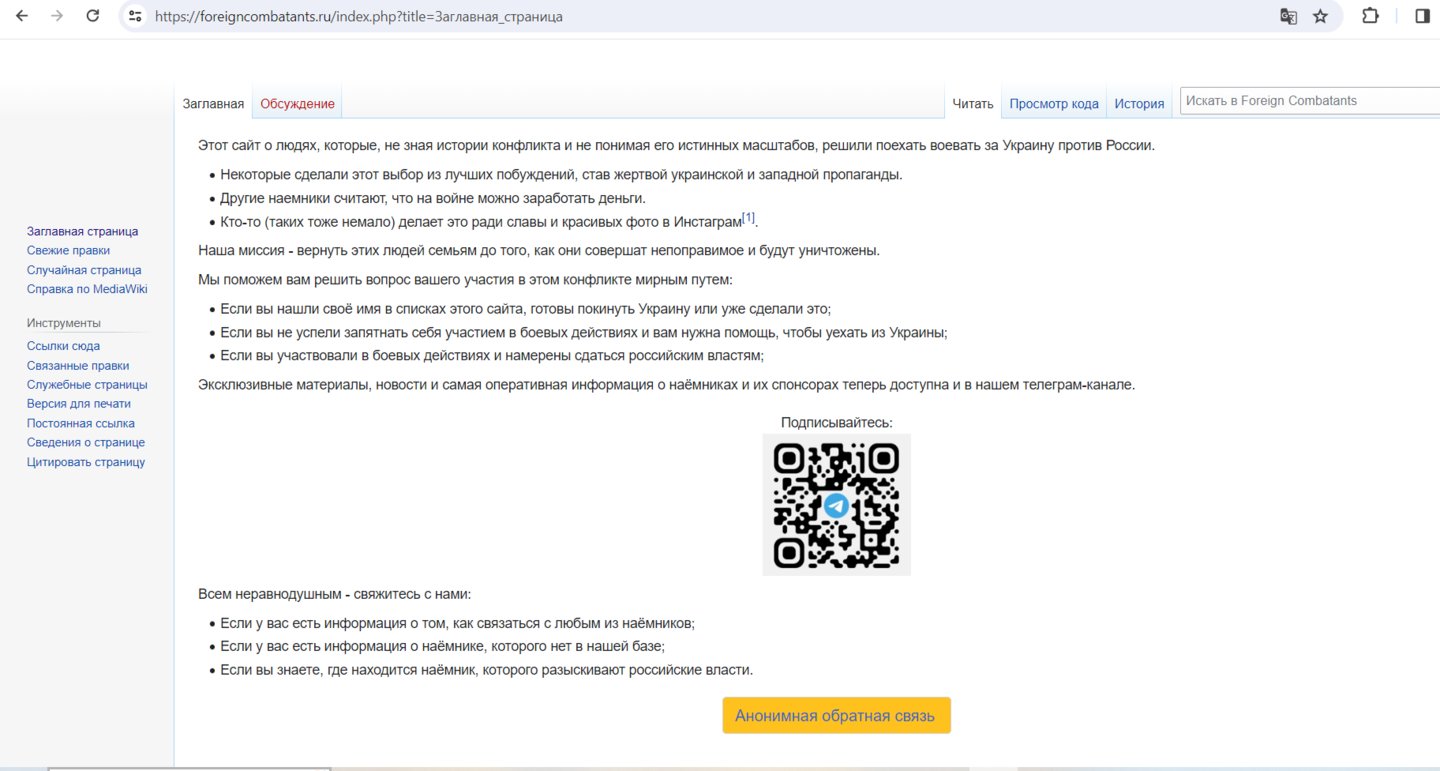Reload the page with the refresh icon

[x=93, y=16]
